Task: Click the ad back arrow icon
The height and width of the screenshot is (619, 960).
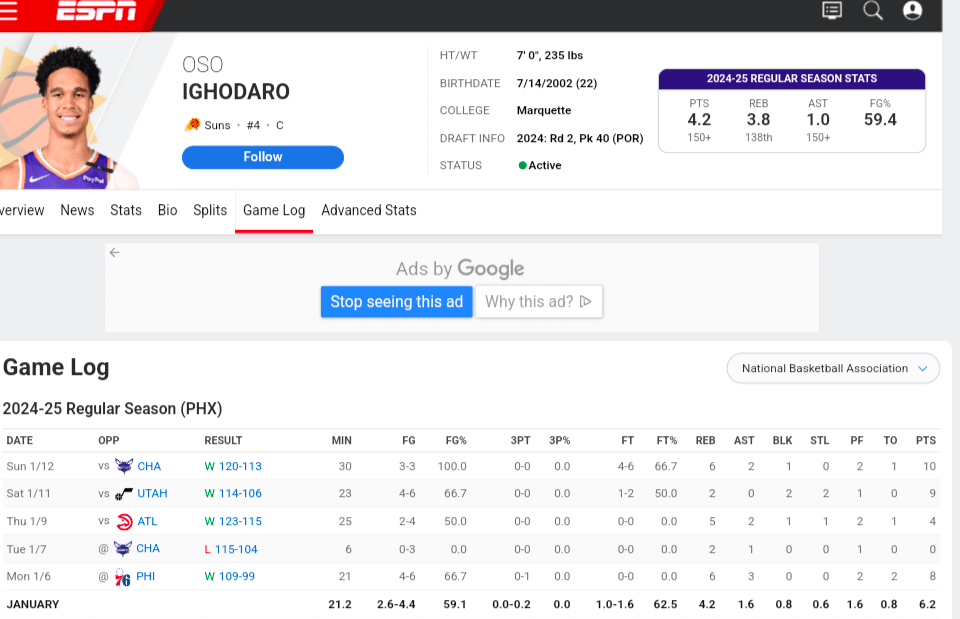Action: (115, 253)
